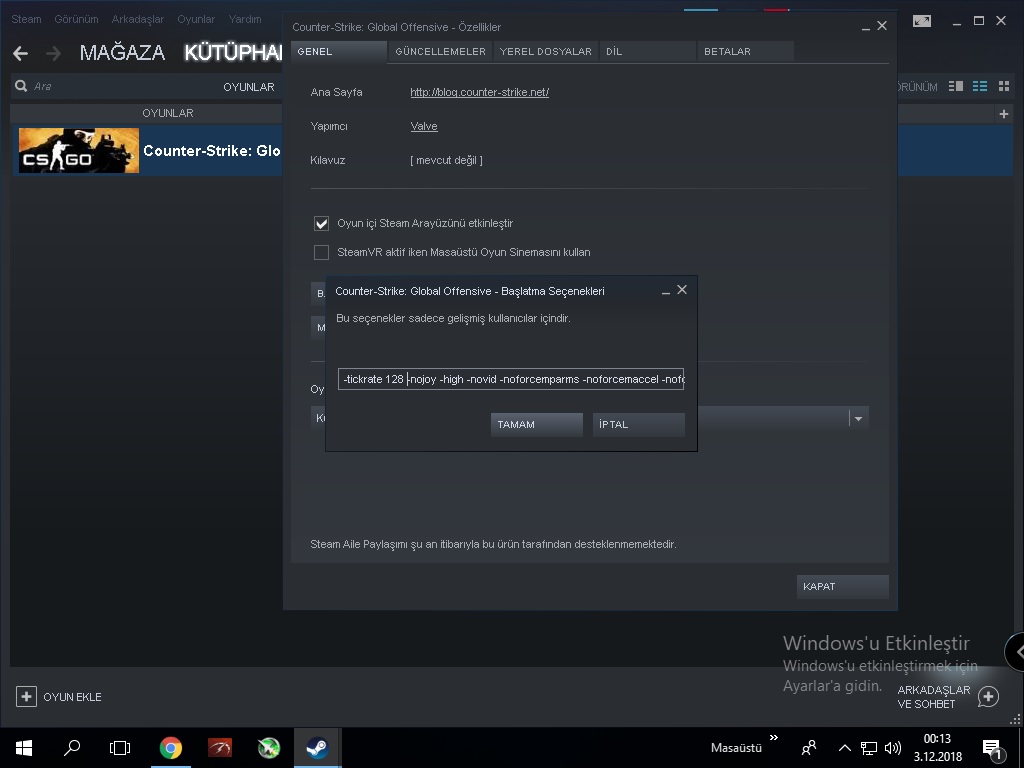This screenshot has width=1024, height=768.
Task: Open the People icon in system tray
Action: click(808, 748)
